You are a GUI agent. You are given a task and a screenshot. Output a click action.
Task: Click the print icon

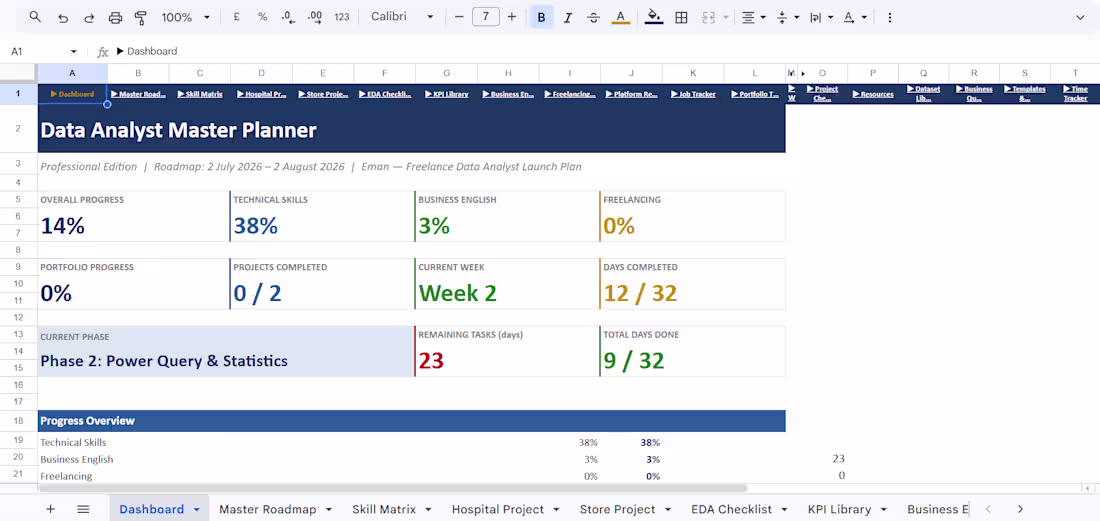click(116, 18)
